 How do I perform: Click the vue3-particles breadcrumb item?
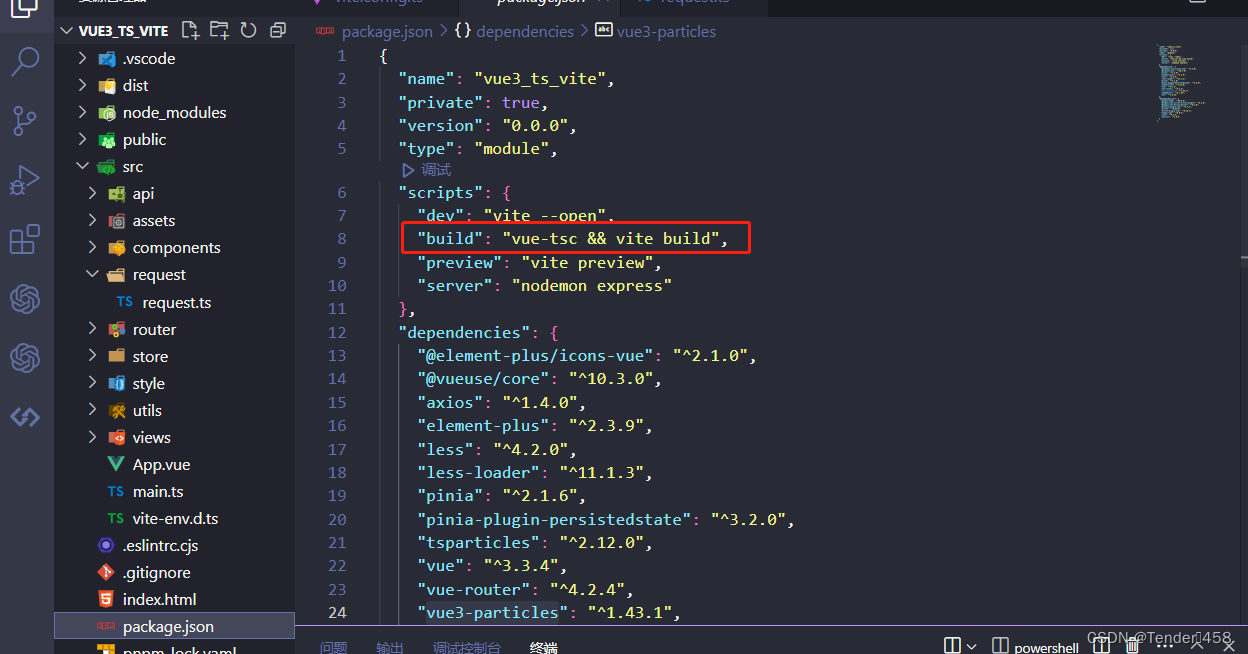[x=667, y=31]
